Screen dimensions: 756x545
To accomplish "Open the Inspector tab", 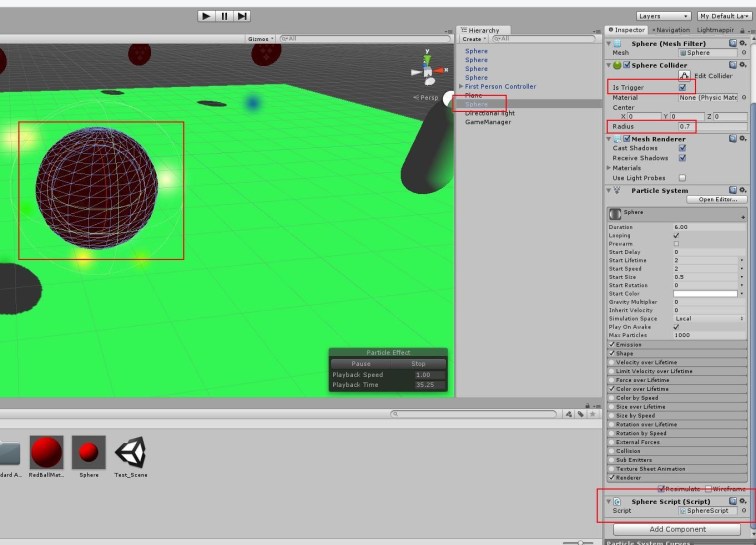I will (629, 30).
